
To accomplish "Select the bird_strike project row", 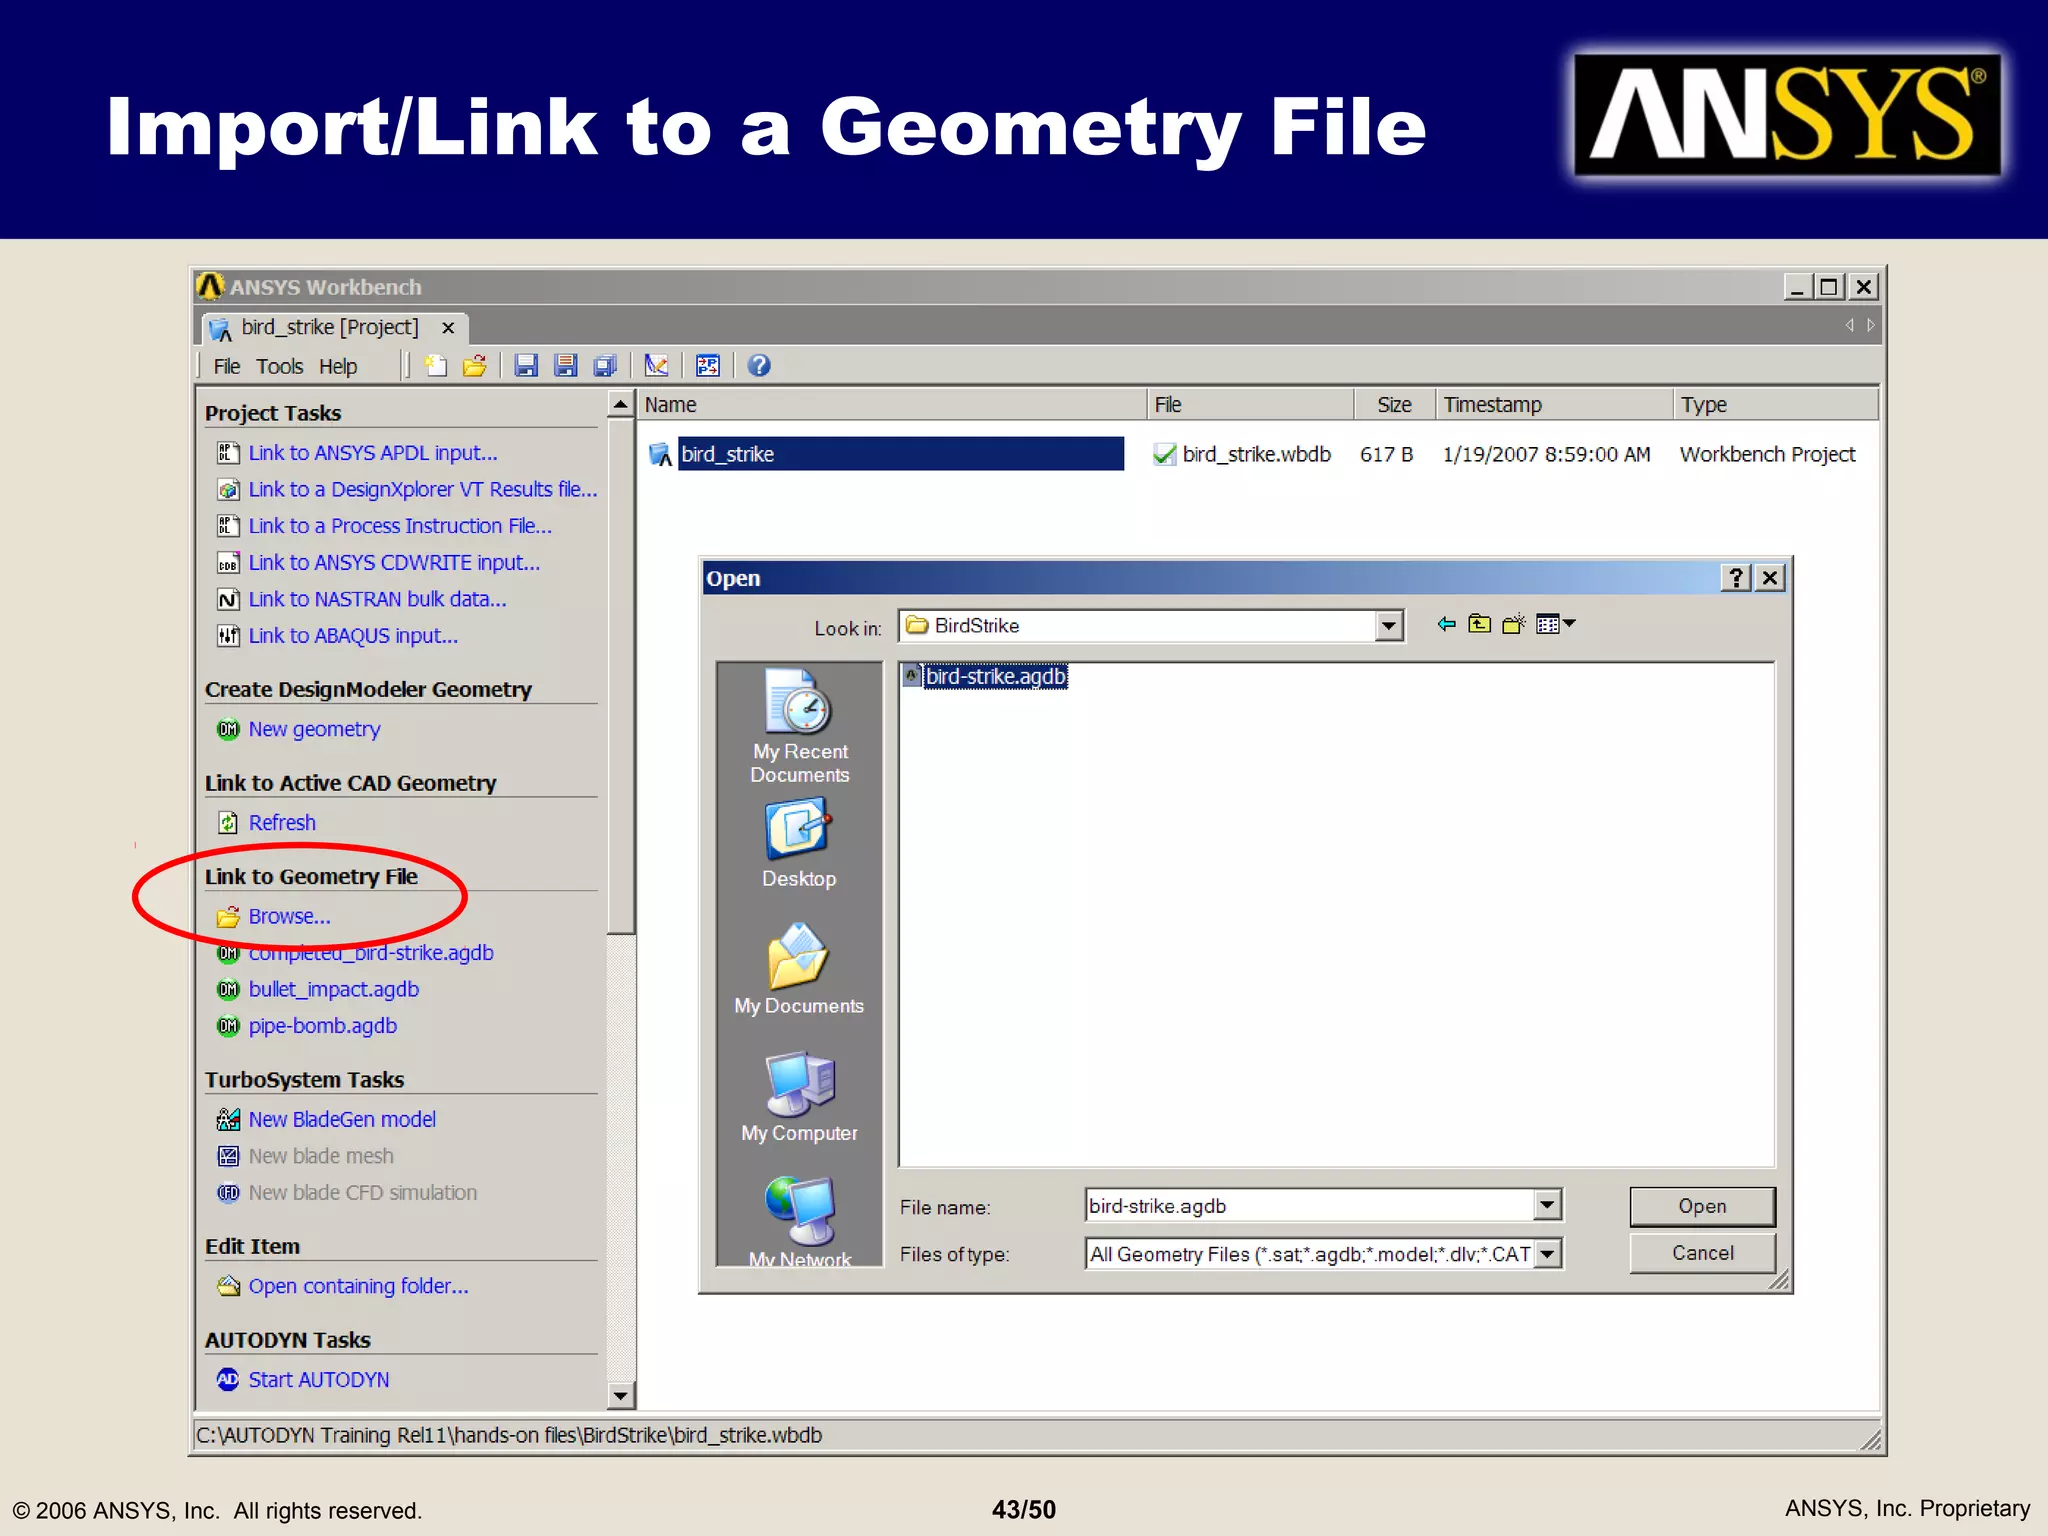I will (900, 454).
